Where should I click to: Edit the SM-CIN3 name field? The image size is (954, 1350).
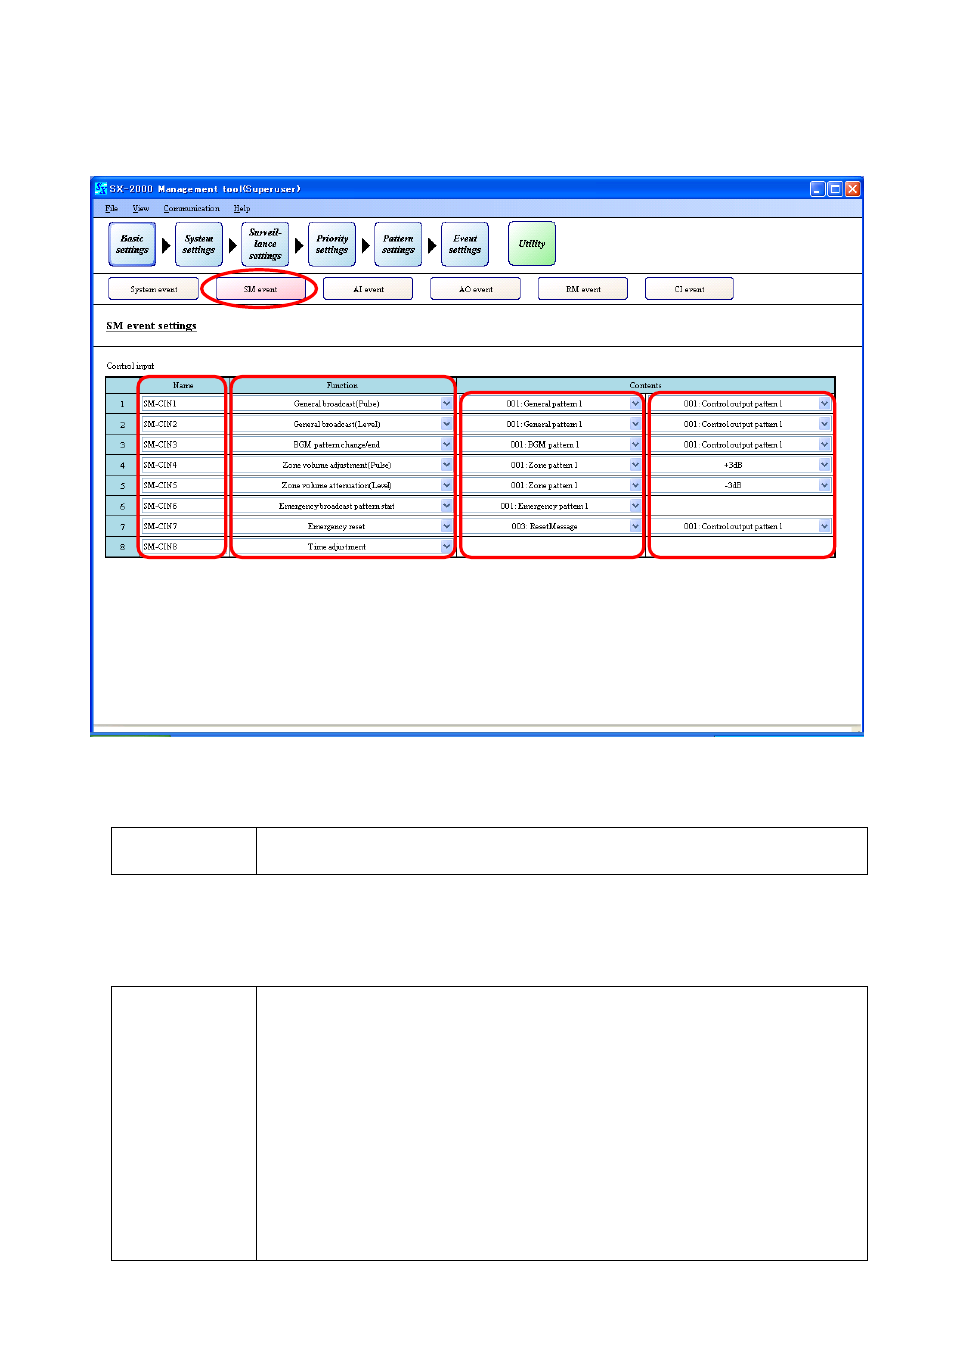pyautogui.click(x=183, y=445)
